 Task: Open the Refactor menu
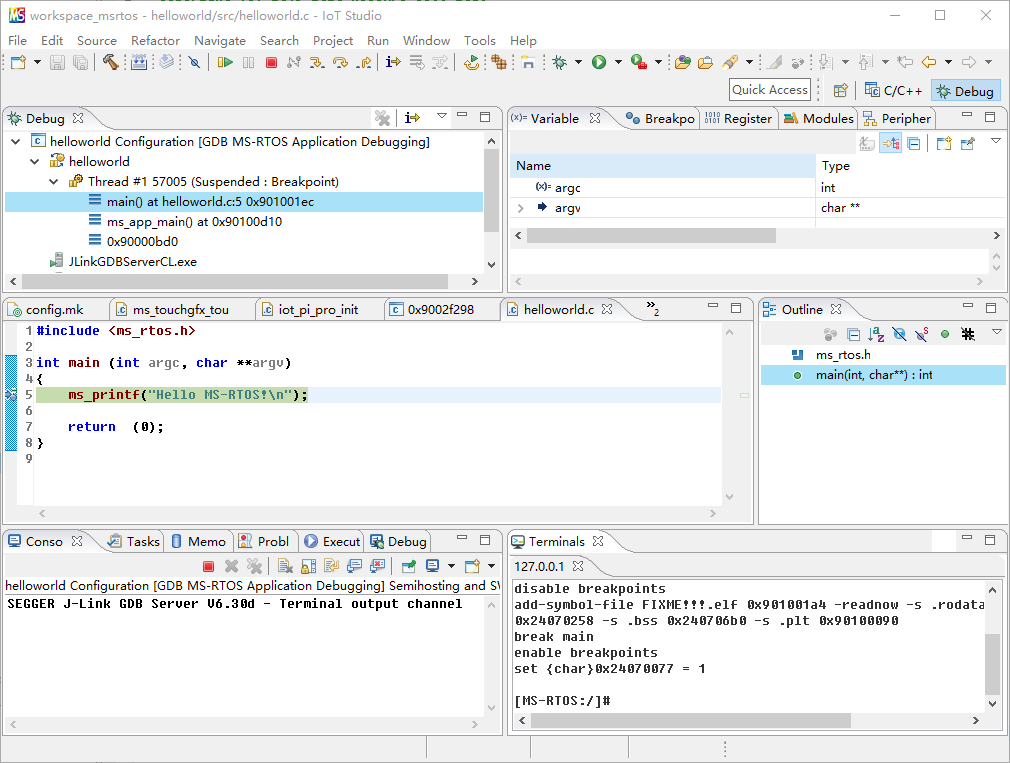(155, 40)
